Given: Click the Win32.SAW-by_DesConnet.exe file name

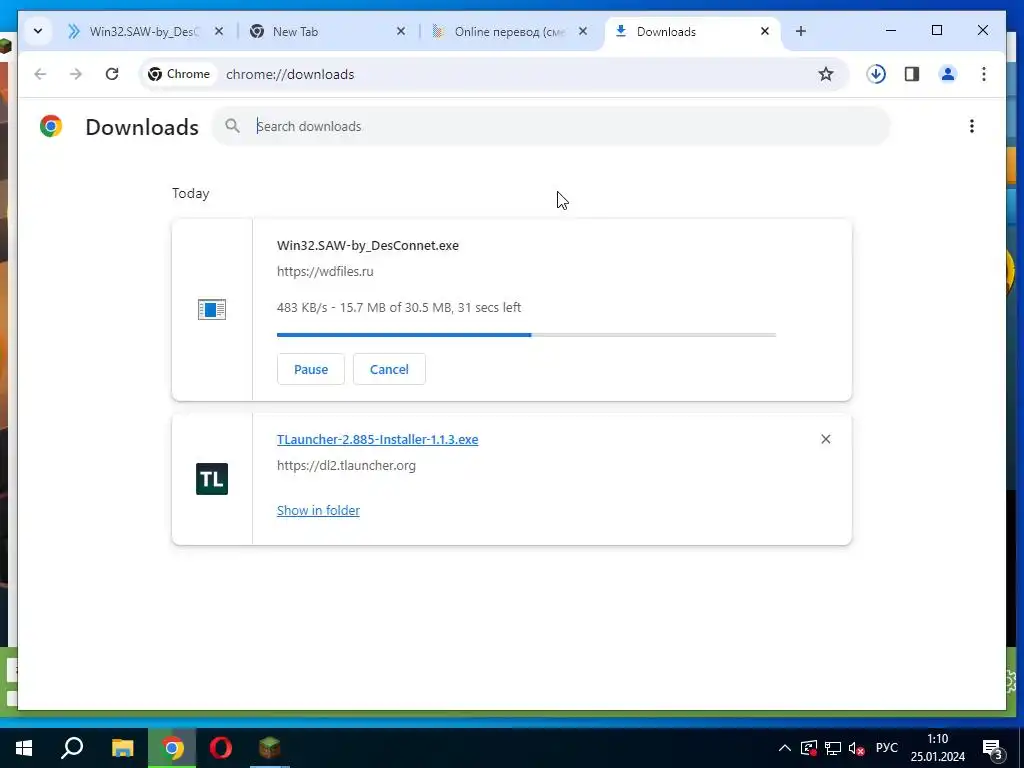Looking at the screenshot, I should [368, 246].
